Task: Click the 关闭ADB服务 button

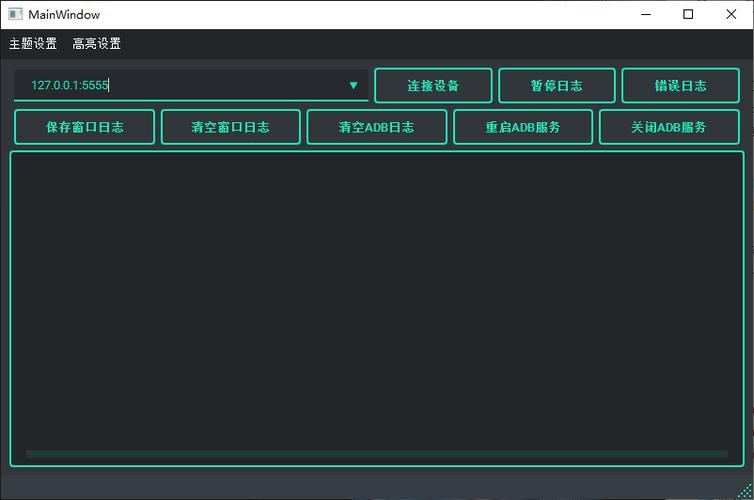Action: pos(669,127)
